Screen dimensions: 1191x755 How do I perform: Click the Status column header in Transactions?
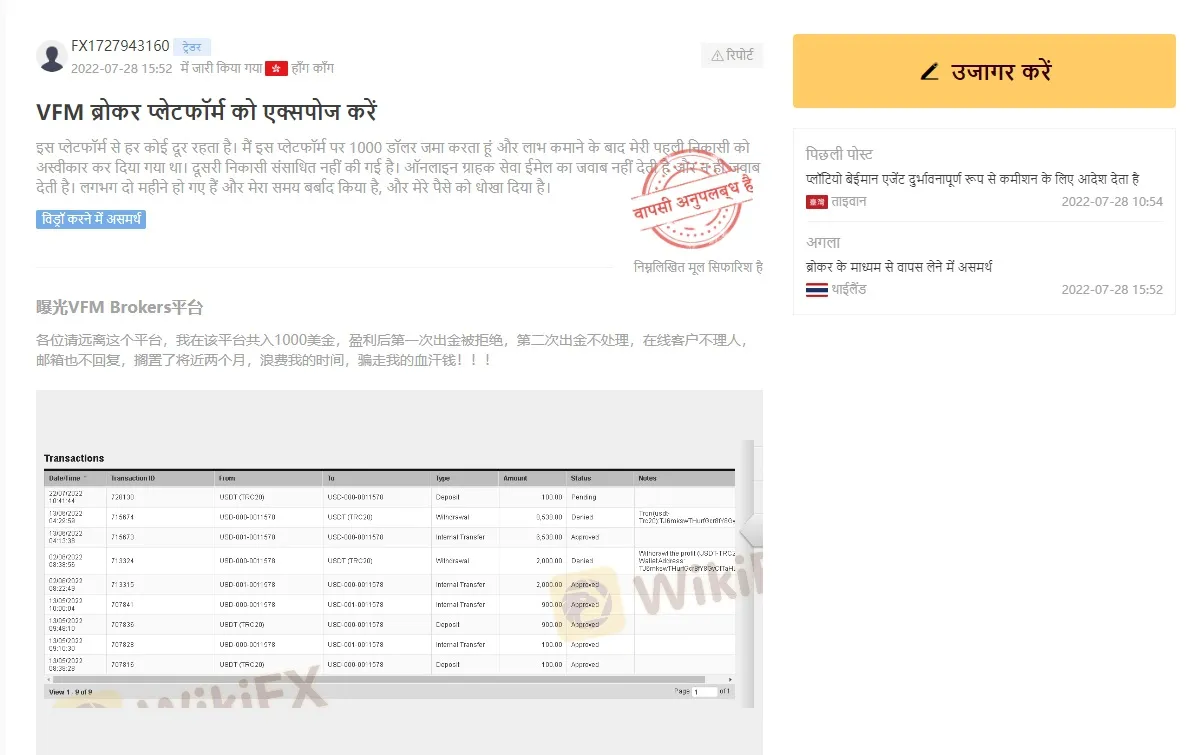pyautogui.click(x=581, y=479)
